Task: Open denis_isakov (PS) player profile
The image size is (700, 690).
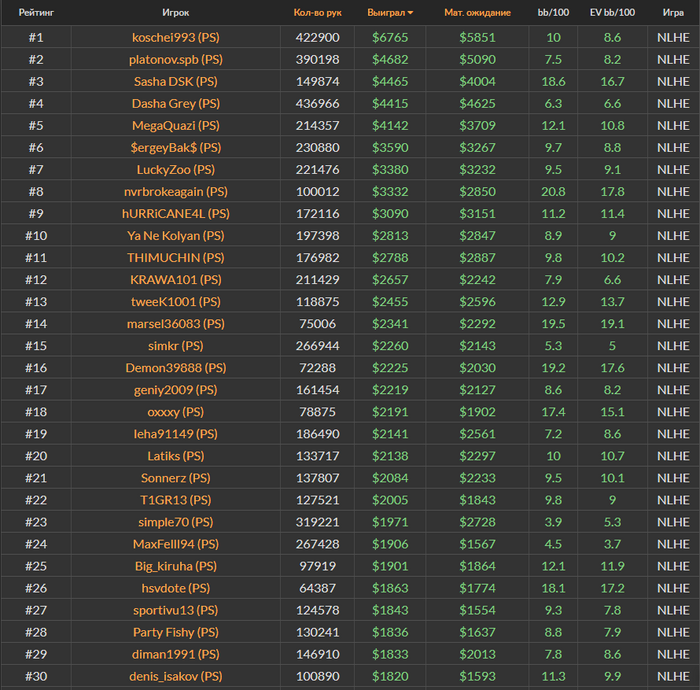Action: click(x=175, y=675)
